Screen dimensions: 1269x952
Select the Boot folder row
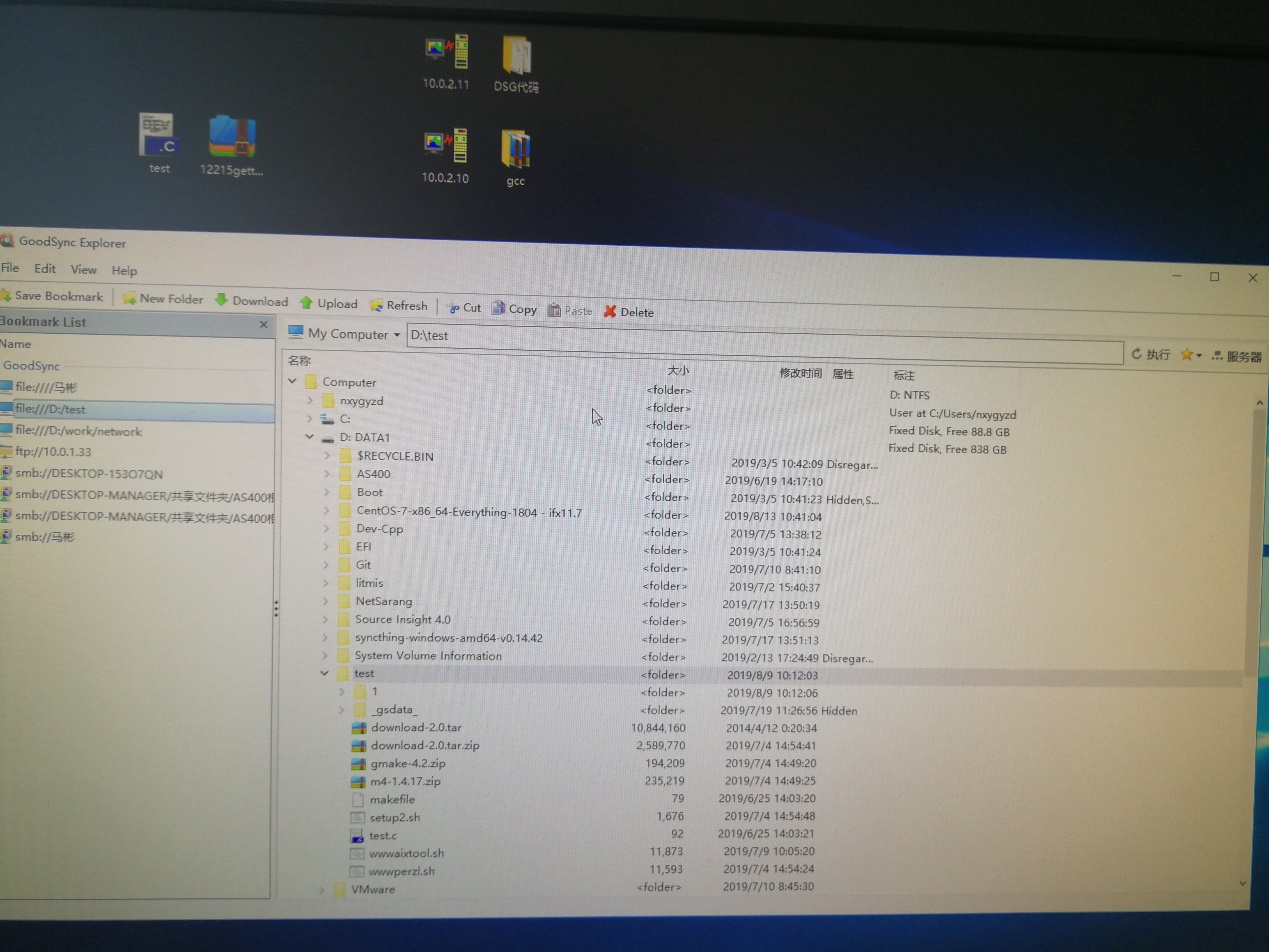(370, 492)
